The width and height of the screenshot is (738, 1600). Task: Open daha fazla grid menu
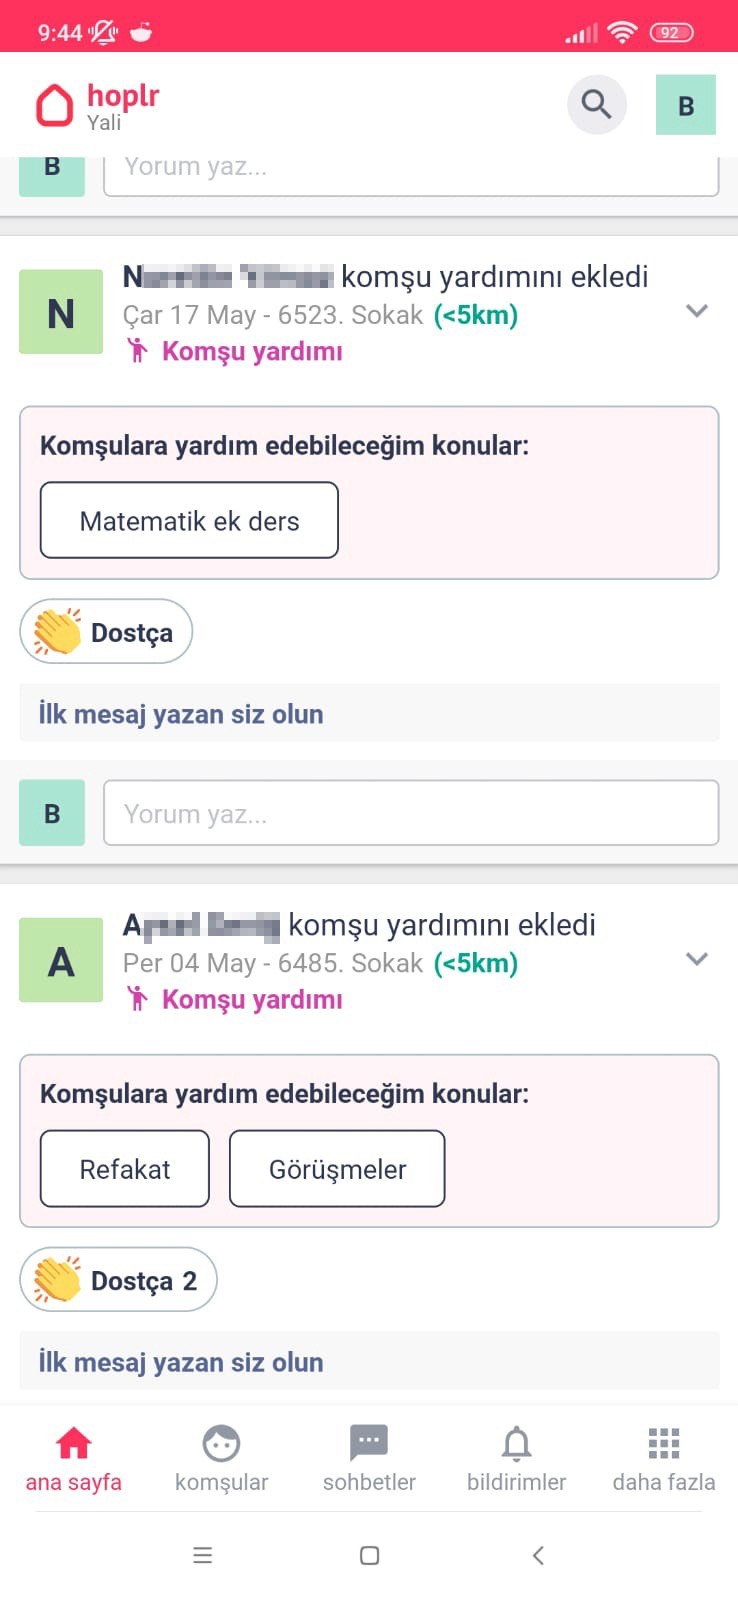pos(663,1458)
